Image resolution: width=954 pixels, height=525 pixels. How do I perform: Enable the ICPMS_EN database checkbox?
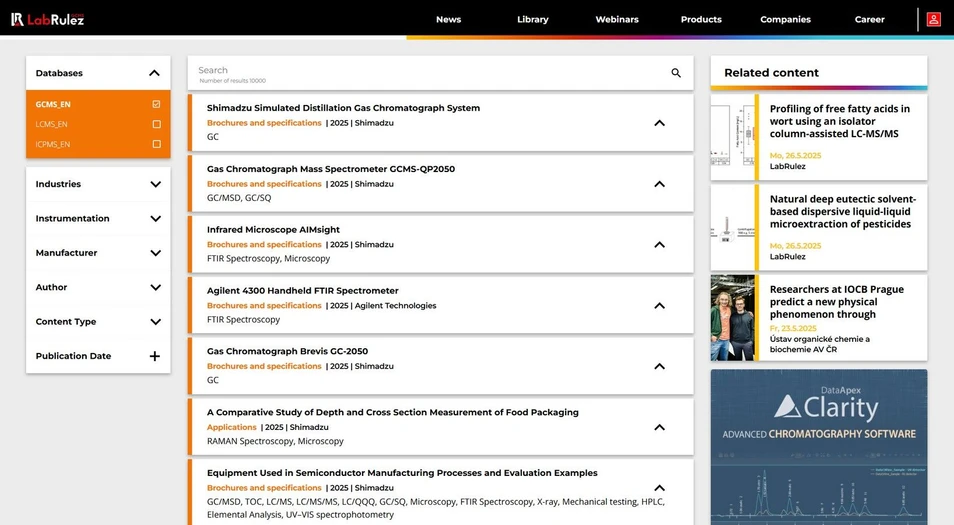tap(156, 144)
